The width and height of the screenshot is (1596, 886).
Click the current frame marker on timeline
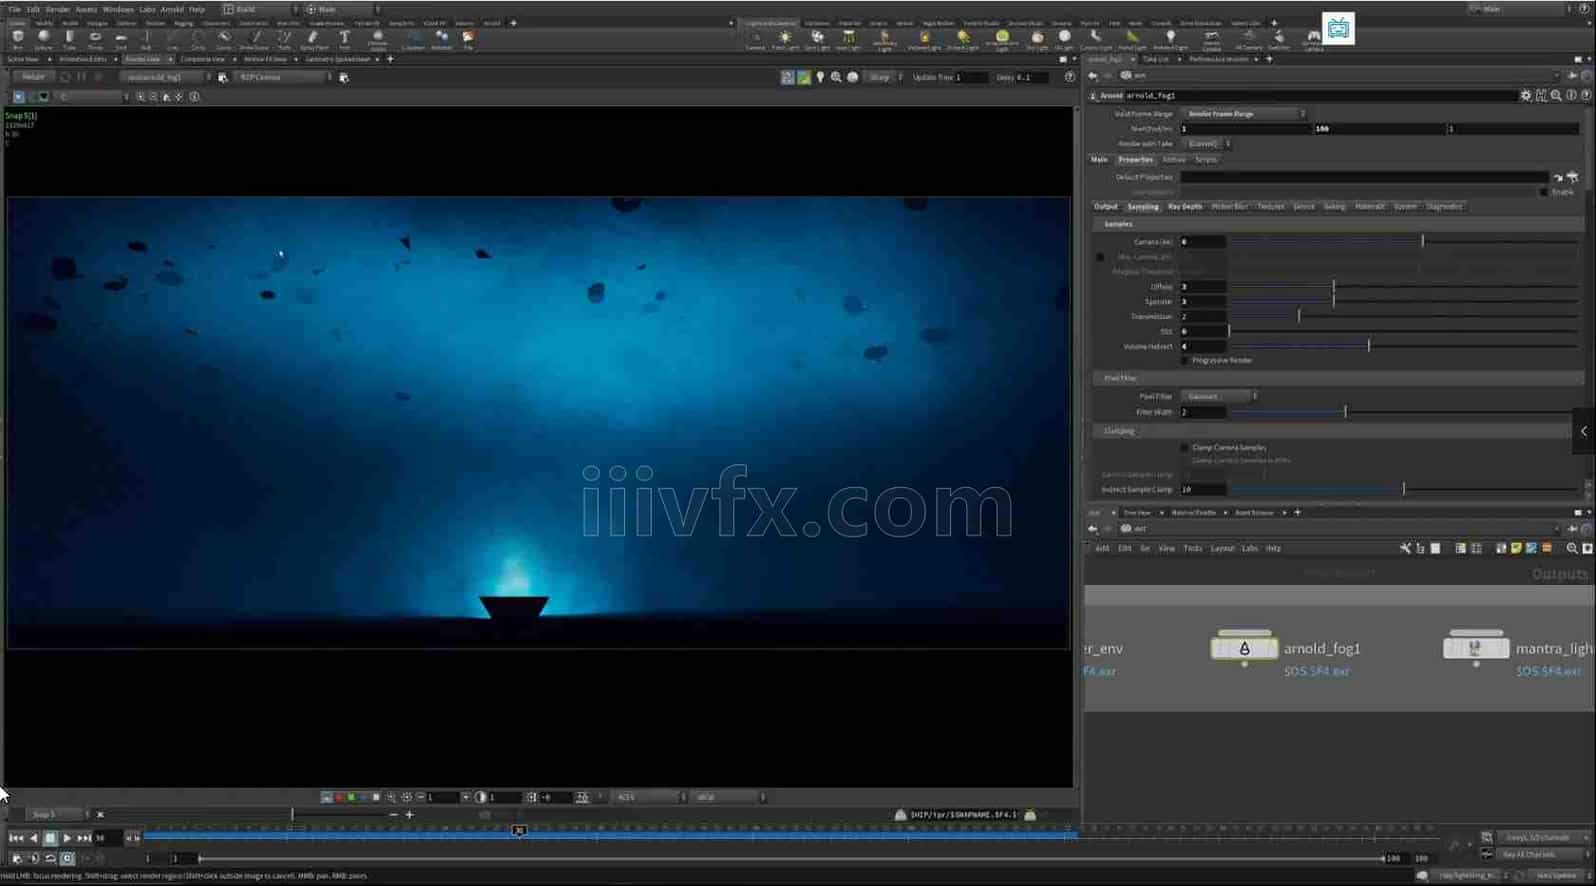click(x=519, y=830)
